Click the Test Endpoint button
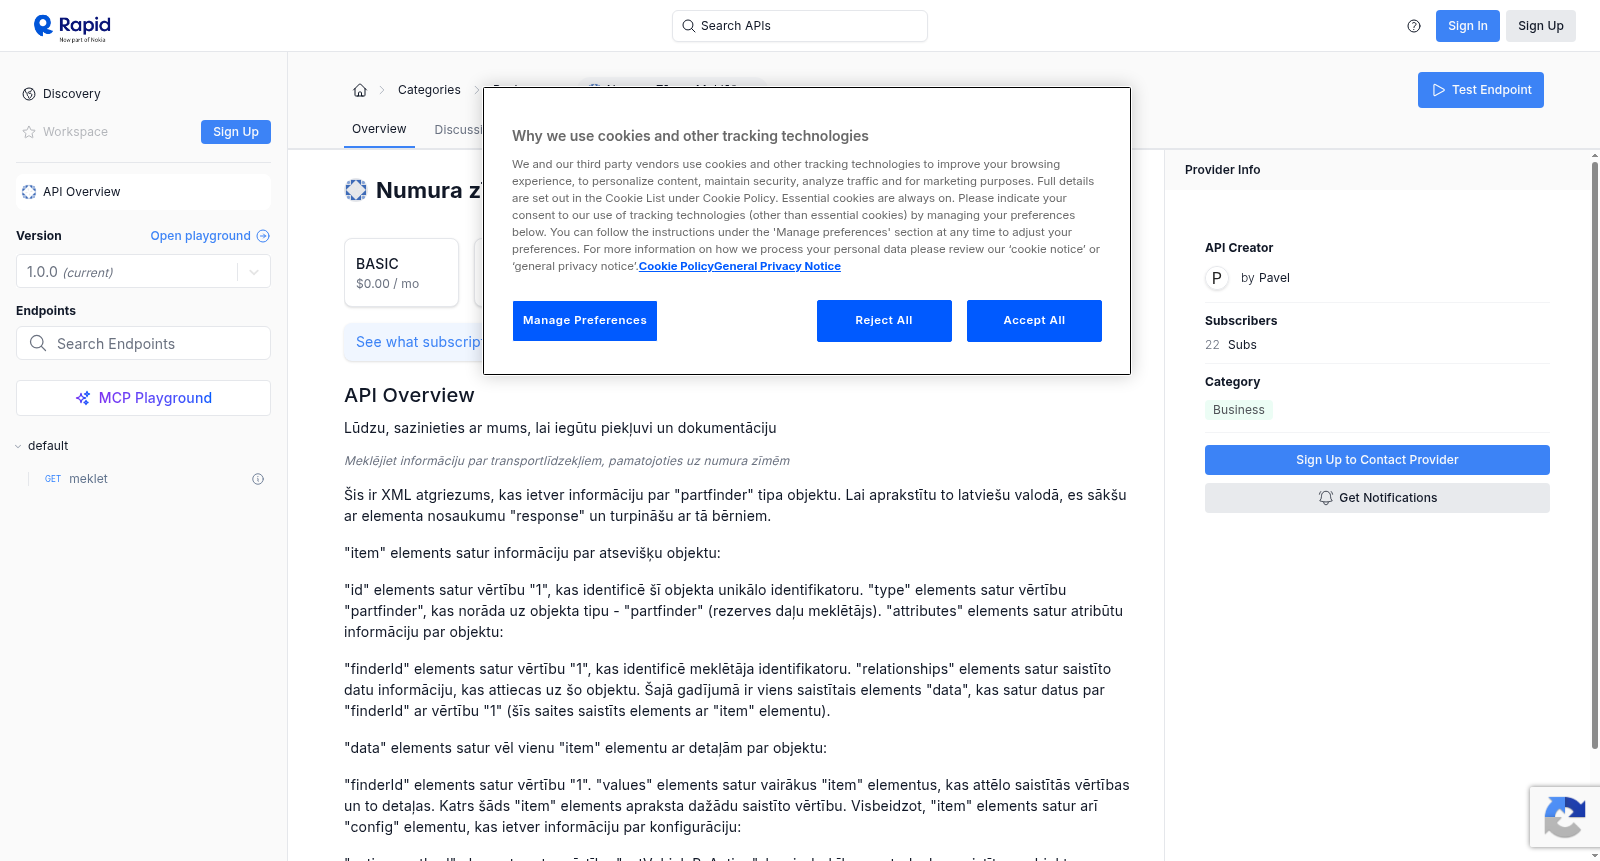This screenshot has width=1600, height=861. (1481, 90)
